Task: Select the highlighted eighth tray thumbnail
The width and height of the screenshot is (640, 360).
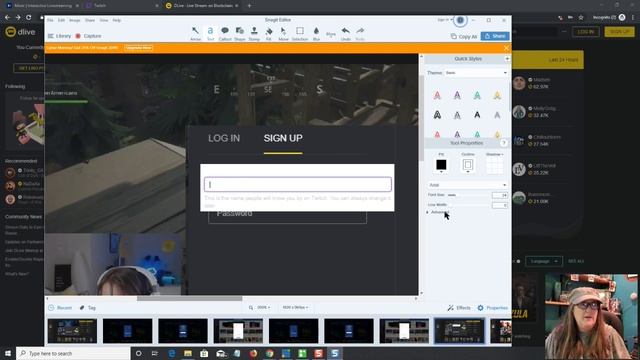Action: [459, 331]
